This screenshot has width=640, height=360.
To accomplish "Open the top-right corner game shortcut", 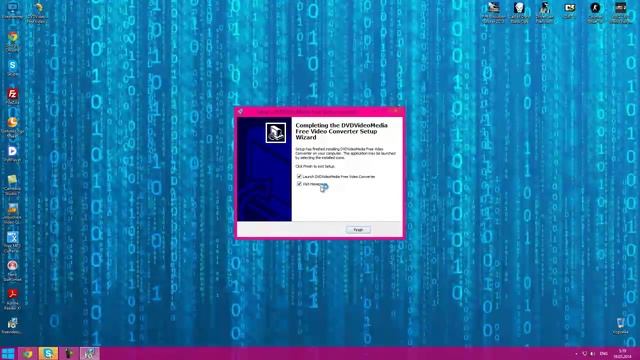I will coord(620,12).
